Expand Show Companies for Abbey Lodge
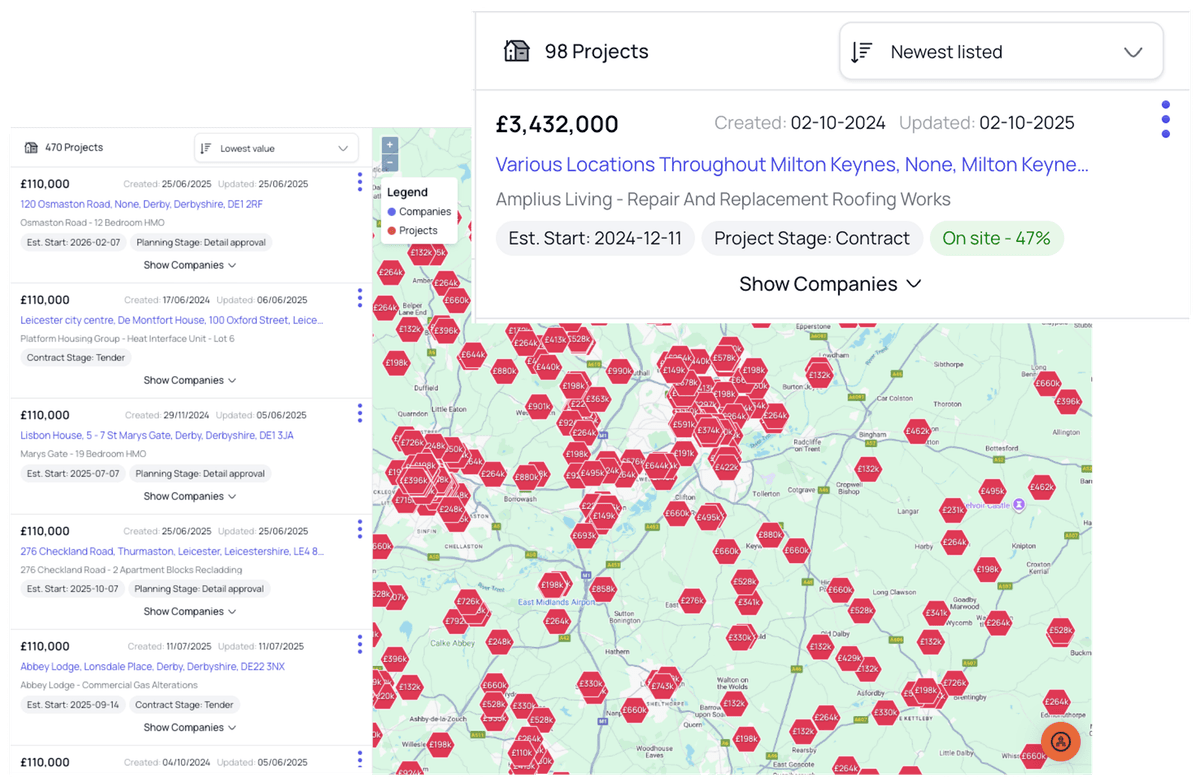Viewport: 1200px width, 784px height. pyautogui.click(x=189, y=727)
